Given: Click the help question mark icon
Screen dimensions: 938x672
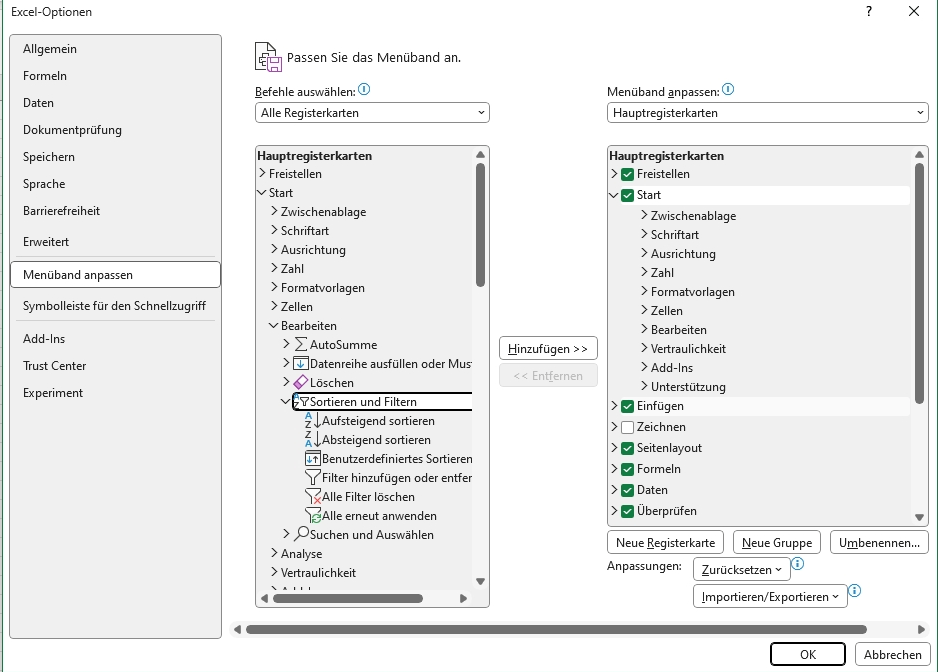Looking at the screenshot, I should pos(869,11).
